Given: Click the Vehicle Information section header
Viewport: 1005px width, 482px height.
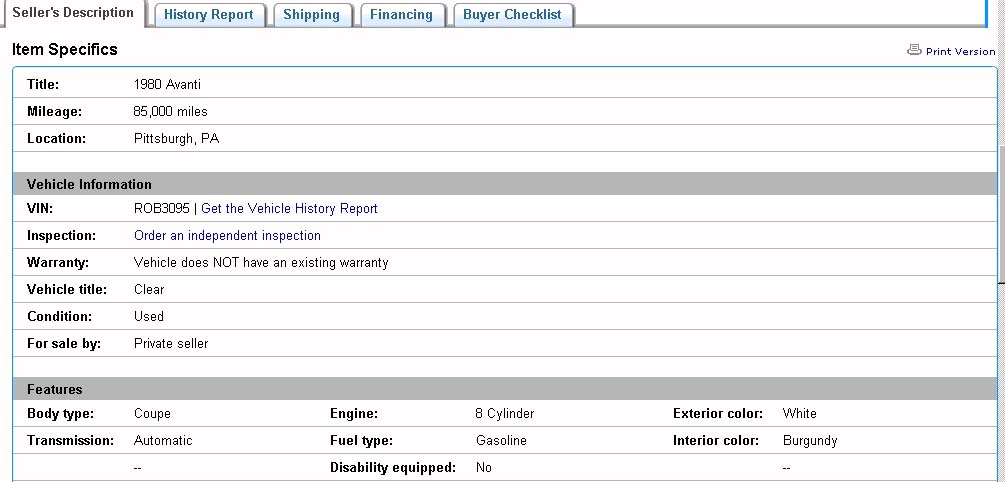Looking at the screenshot, I should pos(90,184).
